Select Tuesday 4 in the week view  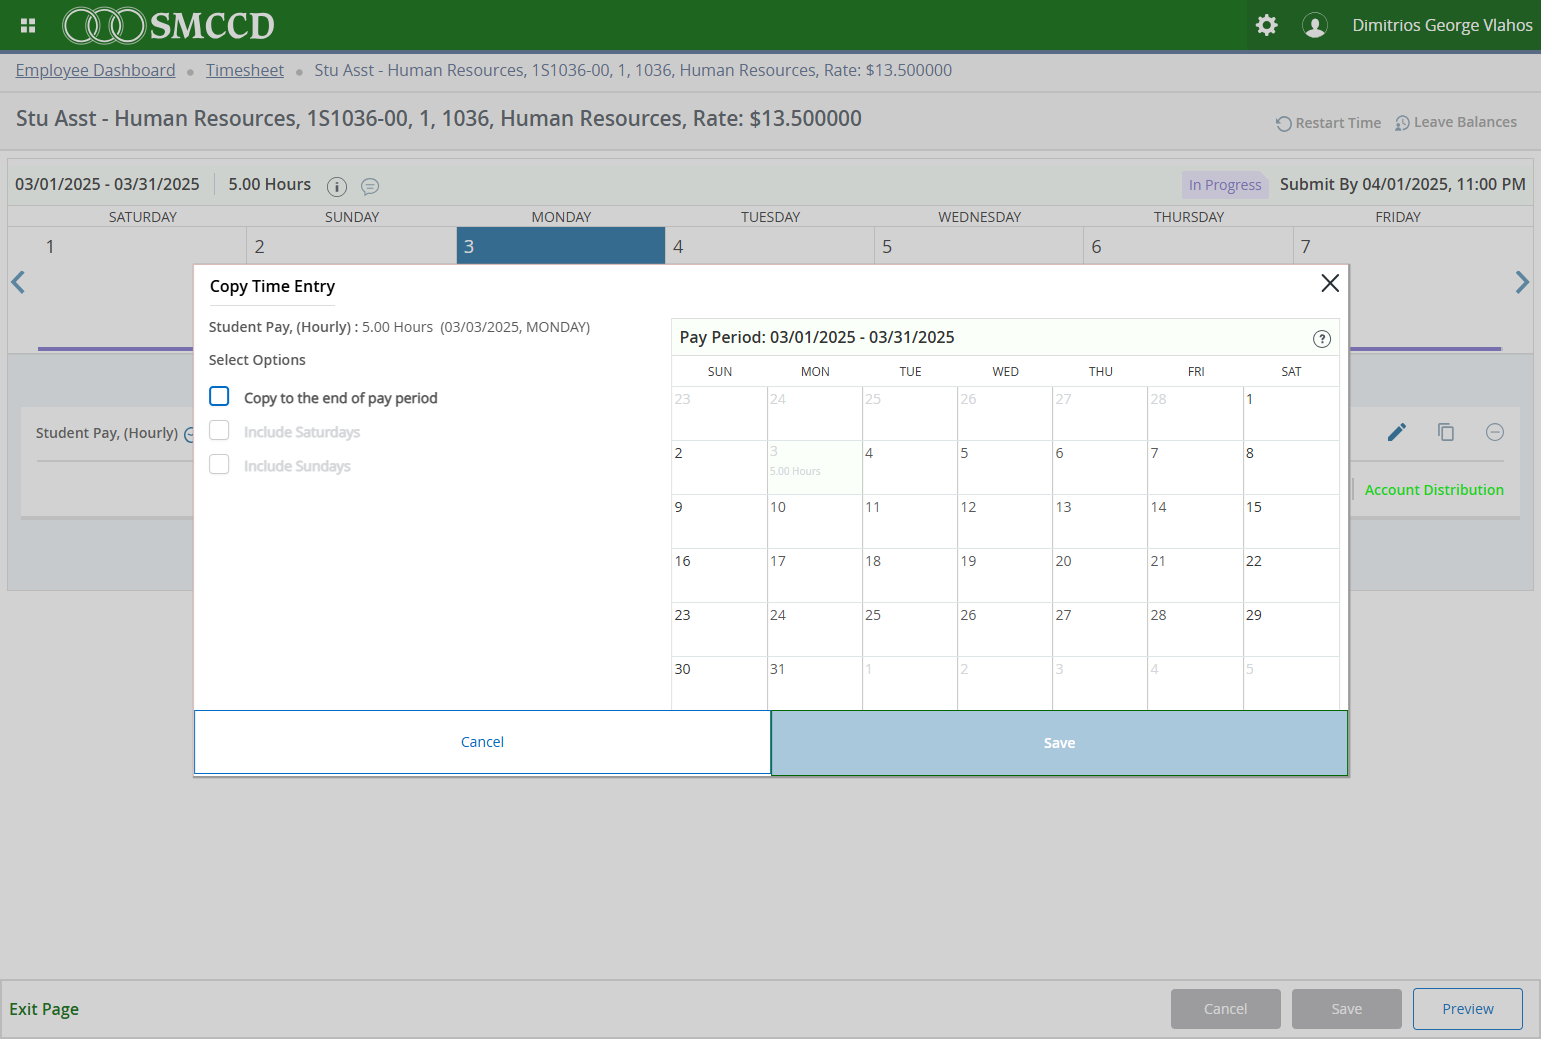(x=770, y=246)
